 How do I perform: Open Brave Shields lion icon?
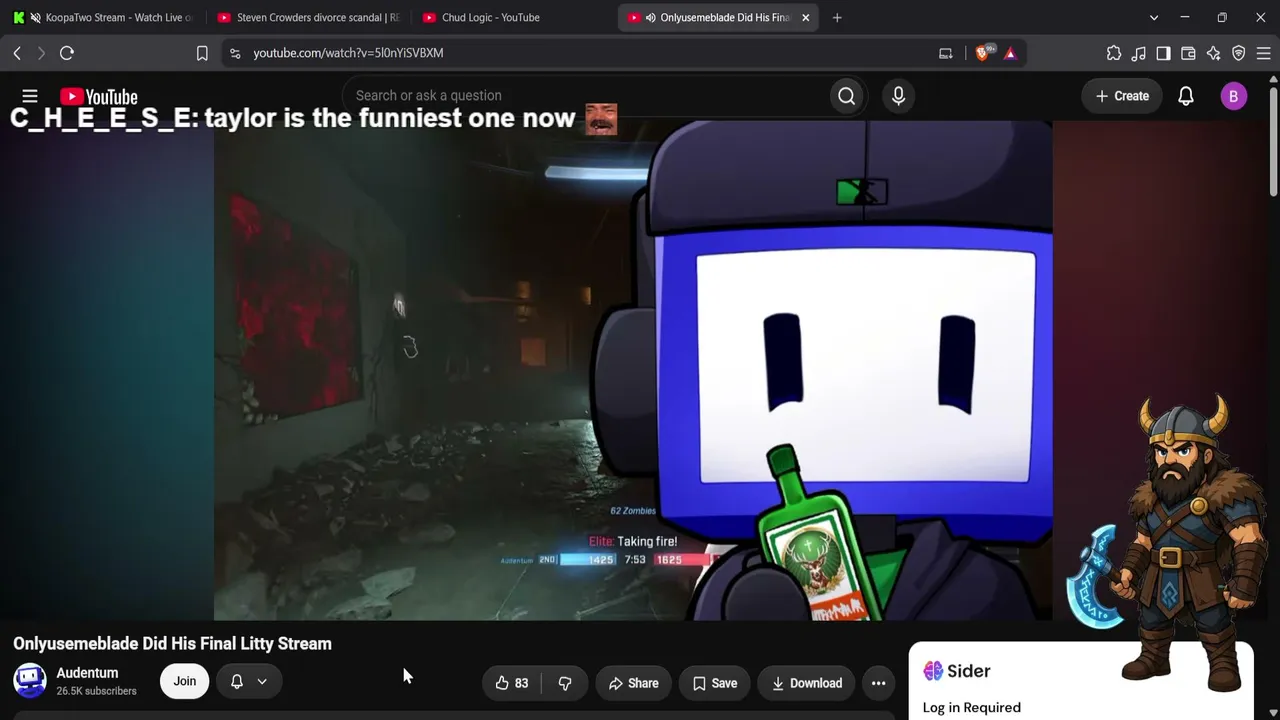(x=982, y=53)
